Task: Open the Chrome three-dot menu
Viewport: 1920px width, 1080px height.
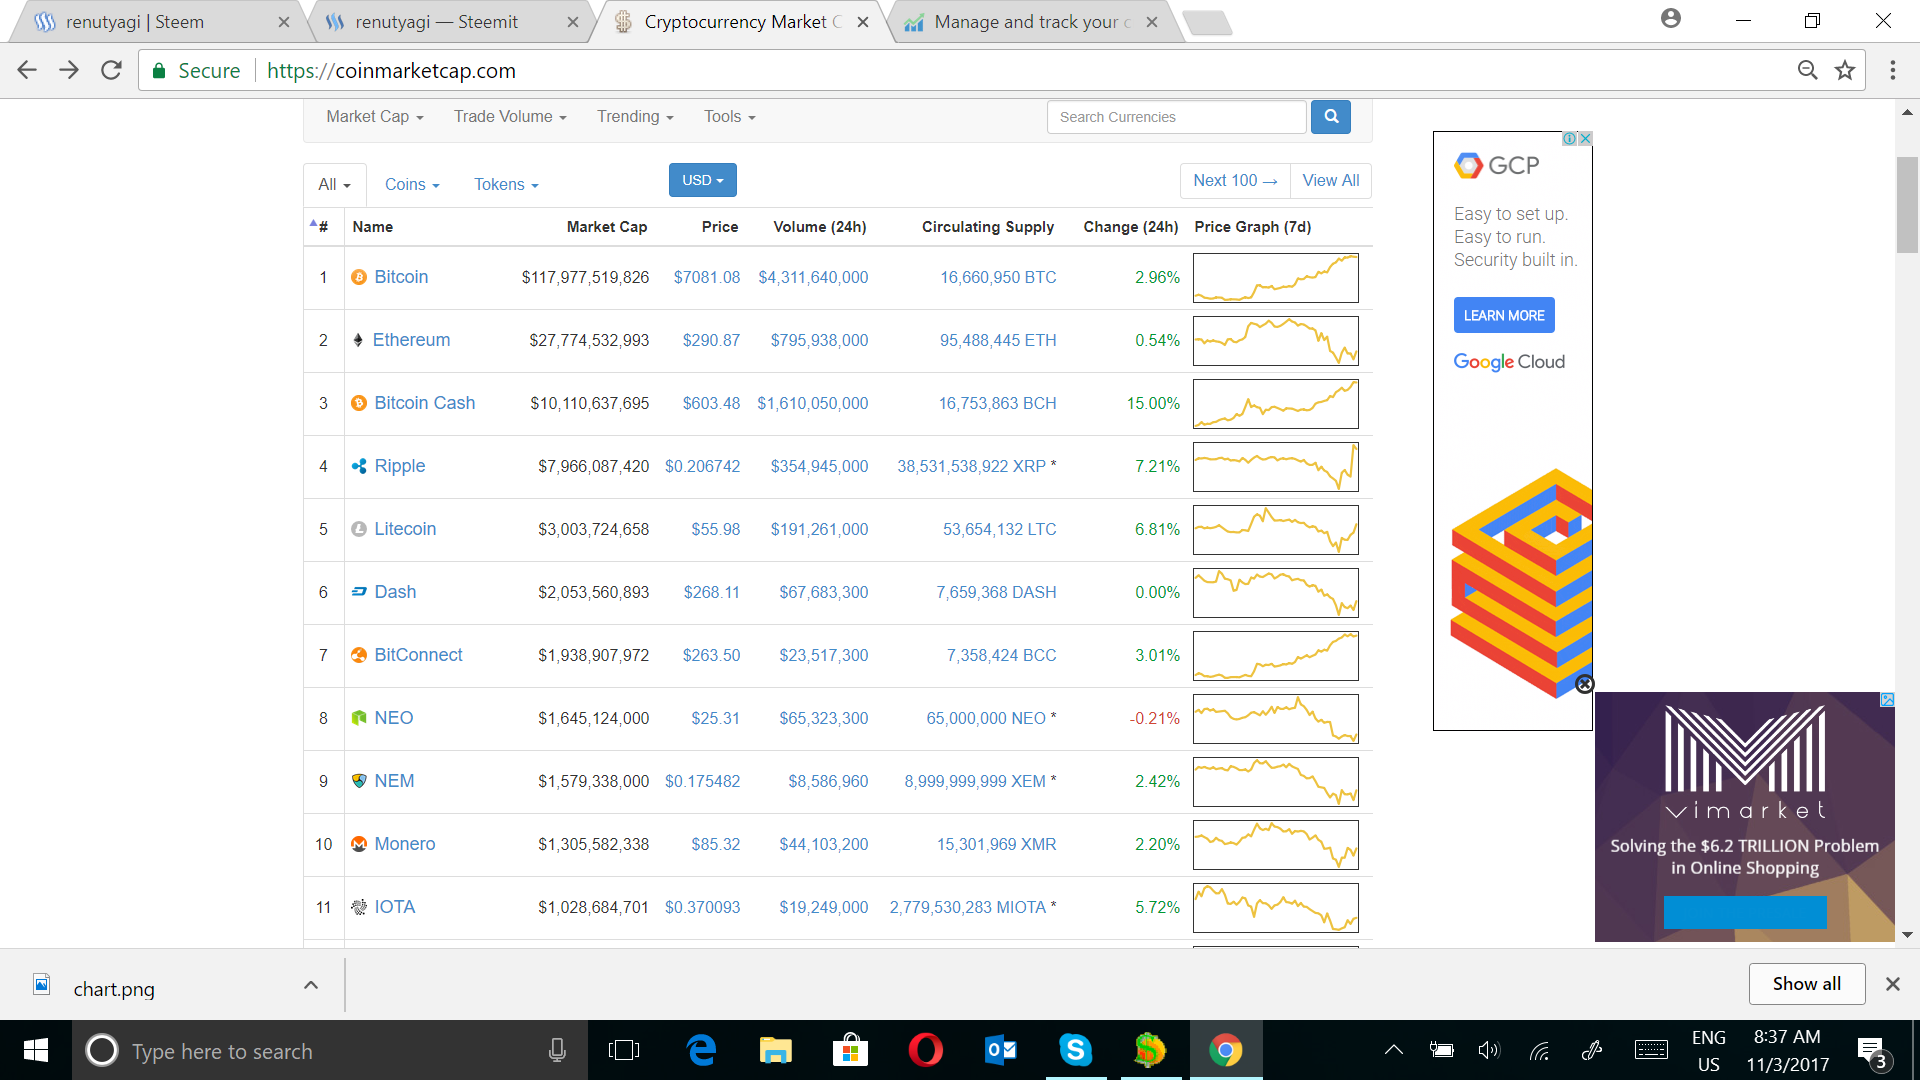Action: [x=1892, y=70]
